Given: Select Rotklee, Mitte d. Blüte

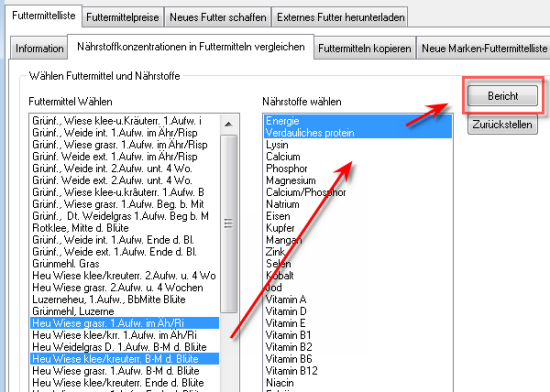Looking at the screenshot, I should click(125, 228).
